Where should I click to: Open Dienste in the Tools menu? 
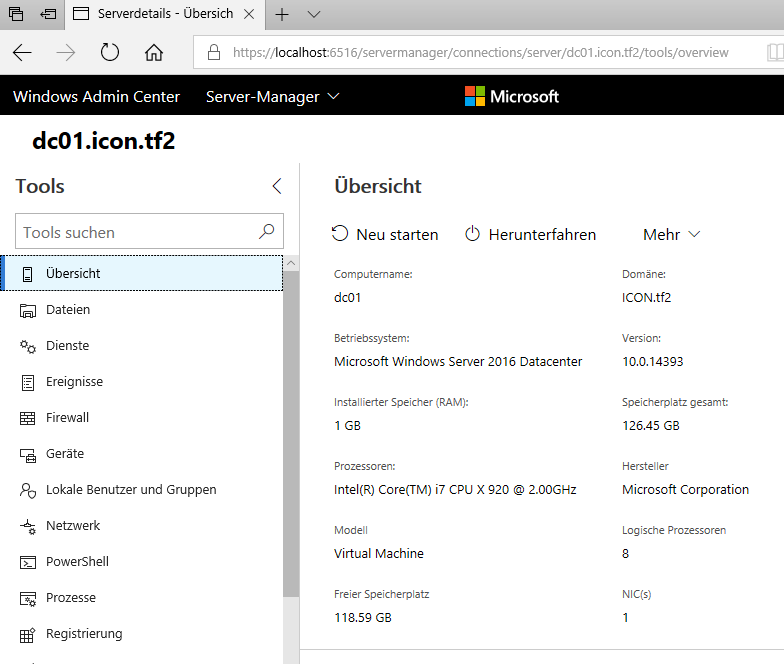pyautogui.click(x=142, y=346)
